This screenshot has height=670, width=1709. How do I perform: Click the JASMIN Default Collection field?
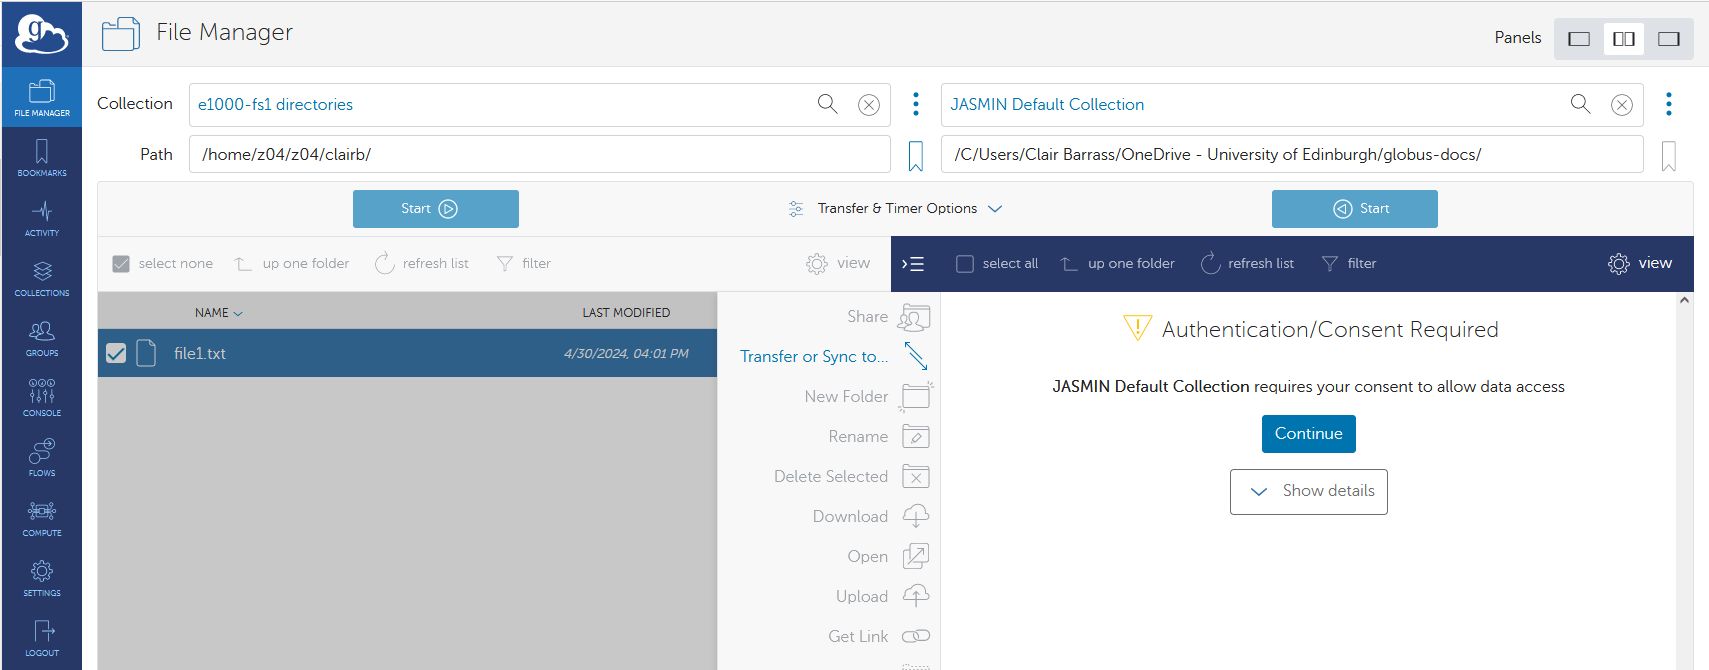[x=1292, y=104]
